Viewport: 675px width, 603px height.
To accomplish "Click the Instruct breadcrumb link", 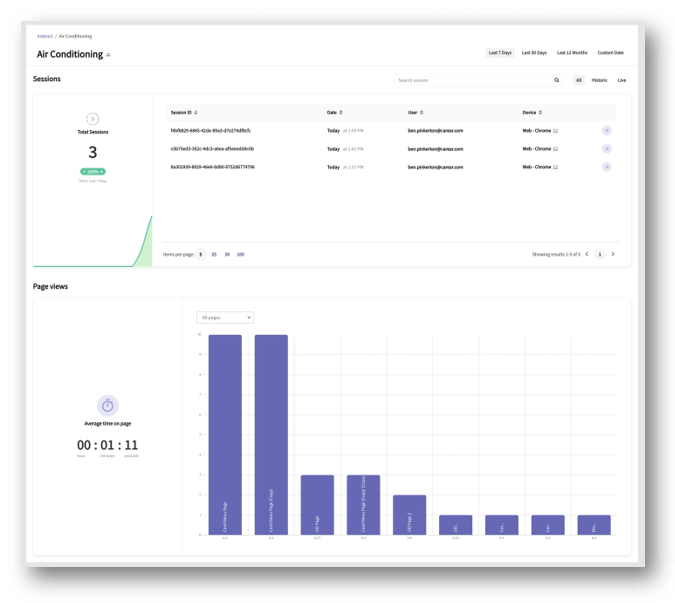I will pyautogui.click(x=45, y=36).
